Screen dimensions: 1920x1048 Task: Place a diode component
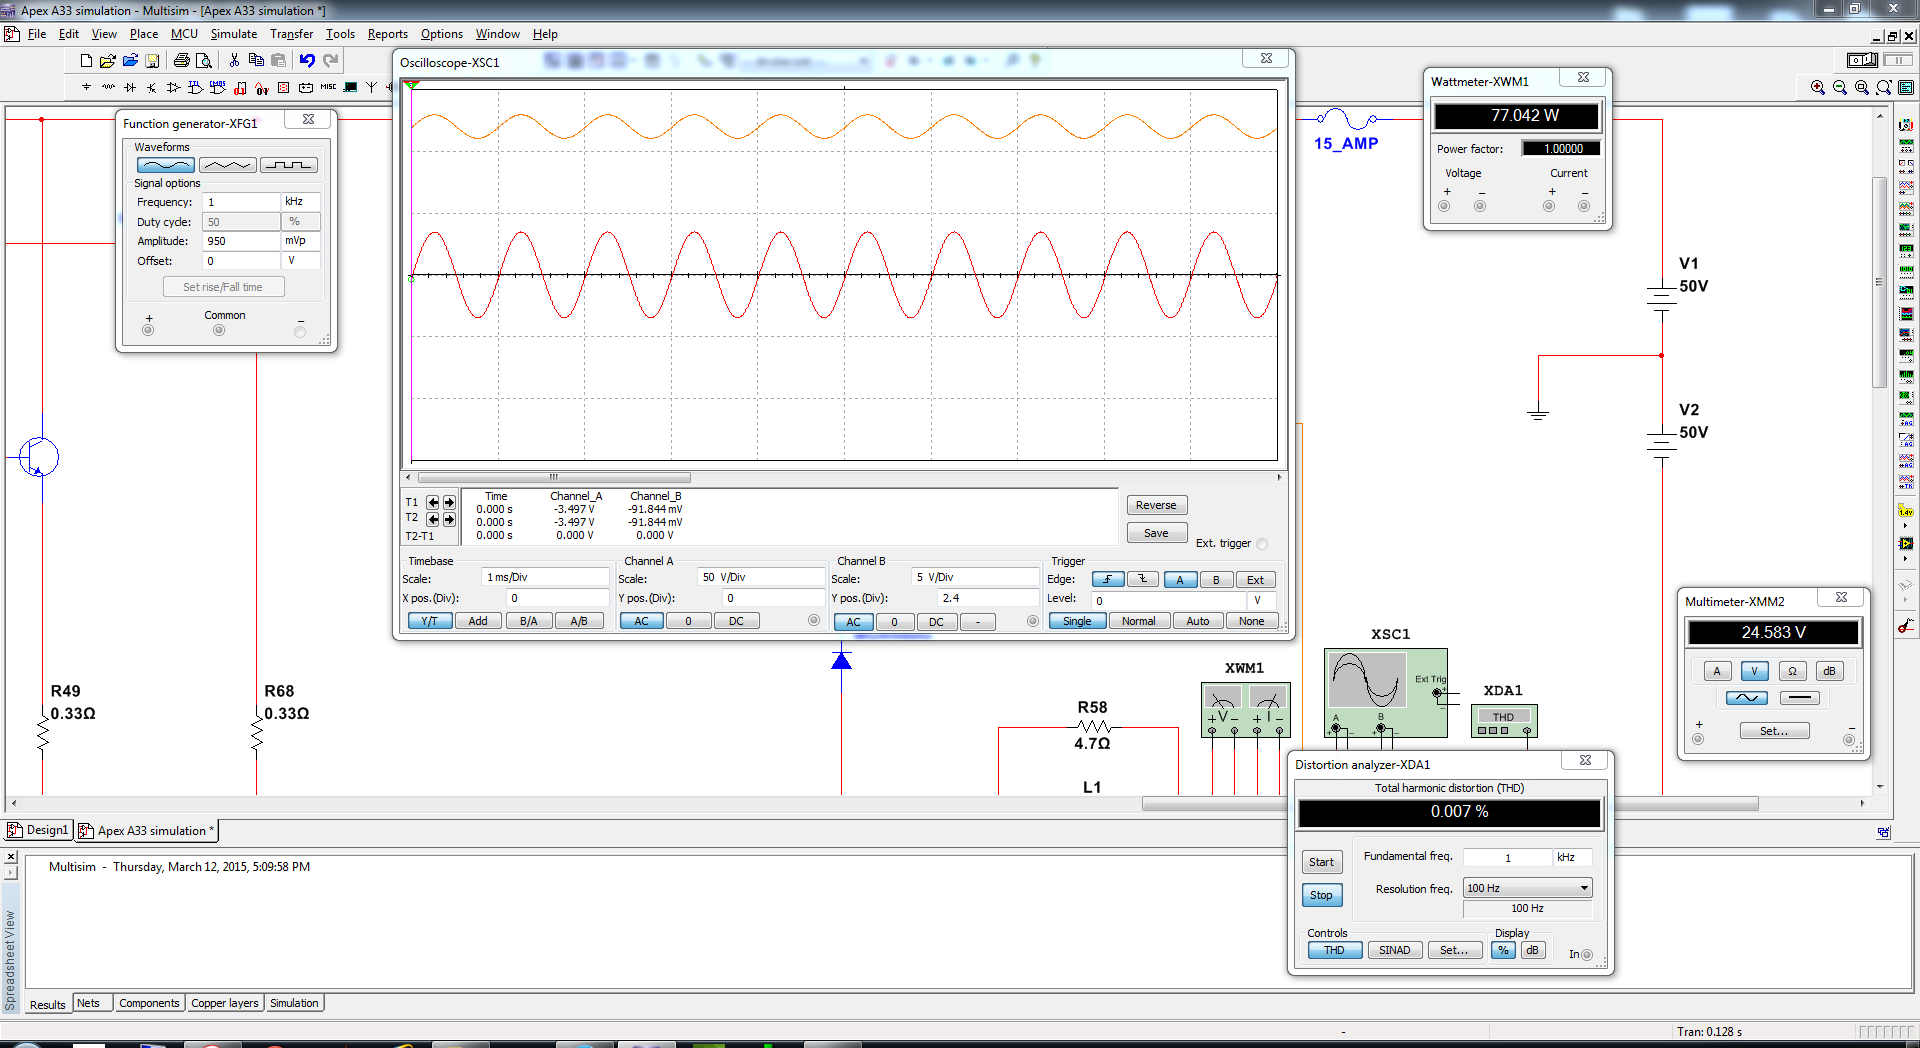pos(130,87)
